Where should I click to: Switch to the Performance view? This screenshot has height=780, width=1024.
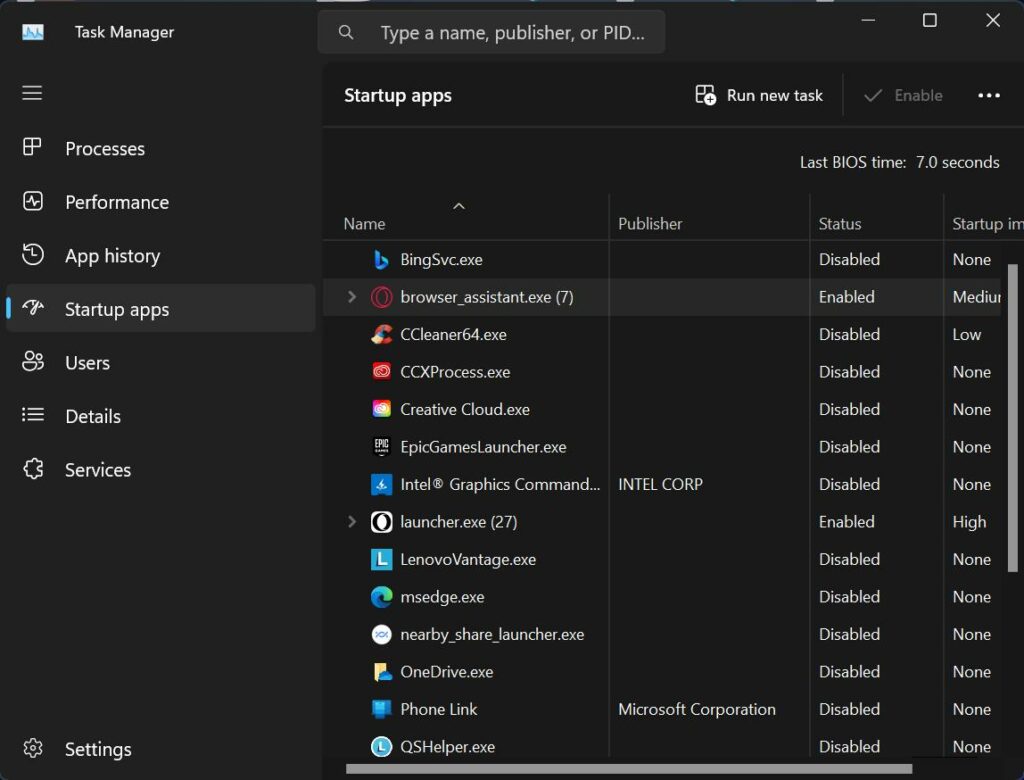click(116, 201)
